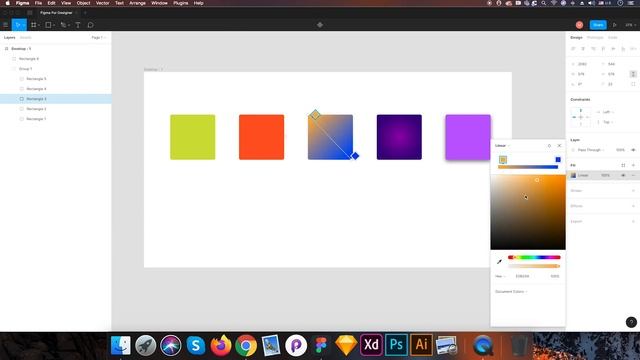Click the Present play icon
Viewport: 640px width, 360px height.
point(615,25)
